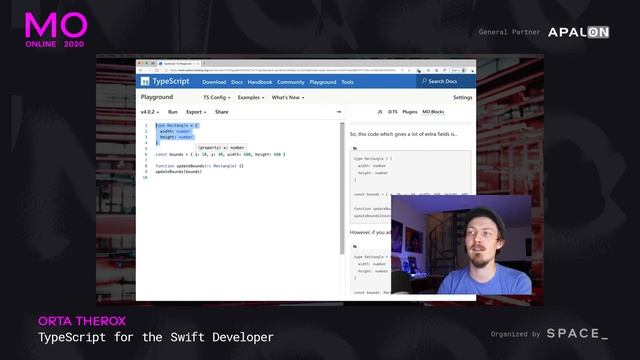Viewport: 640px width, 360px height.
Task: Go to the Handbook link
Action: [260, 82]
